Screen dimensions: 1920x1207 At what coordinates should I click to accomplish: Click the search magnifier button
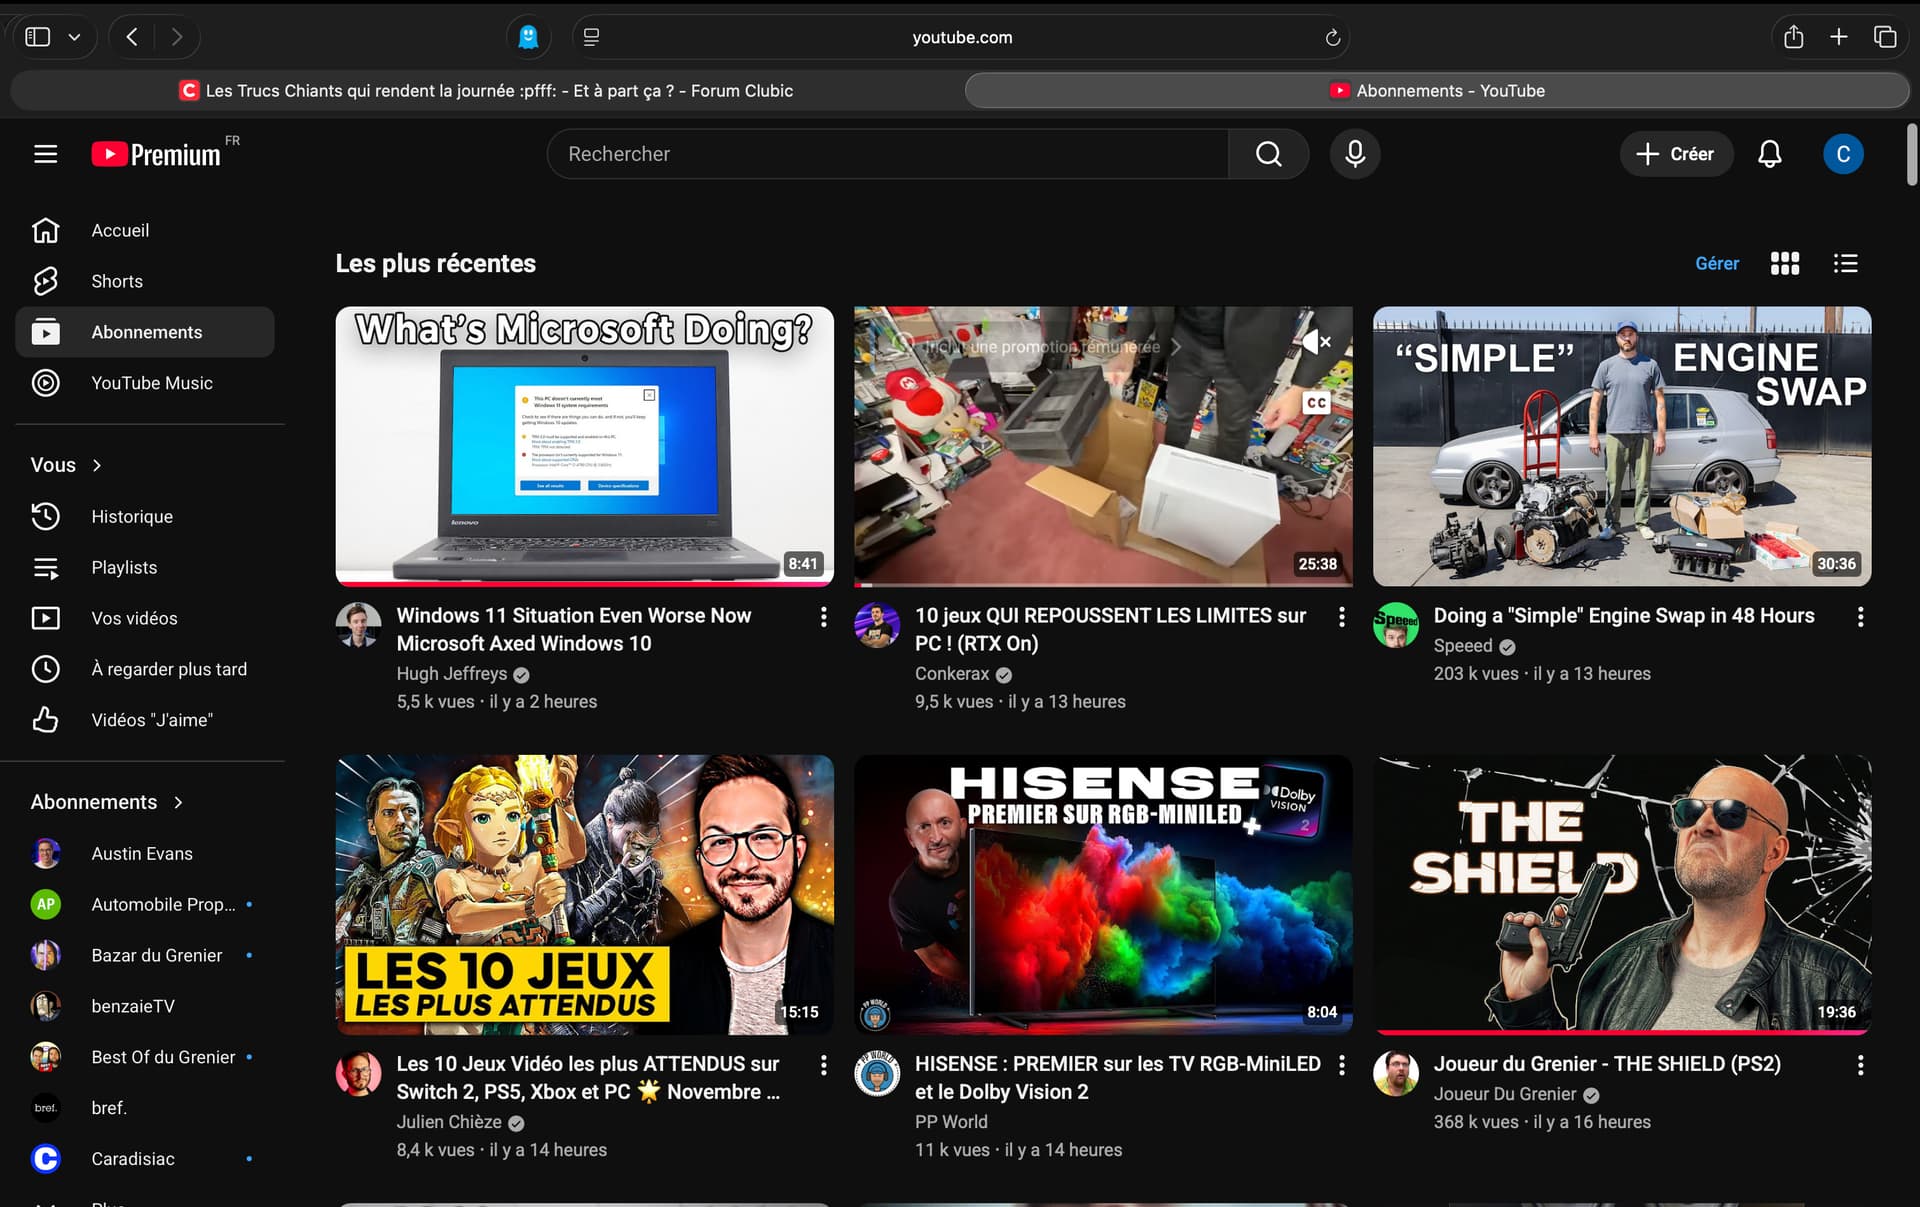1268,154
